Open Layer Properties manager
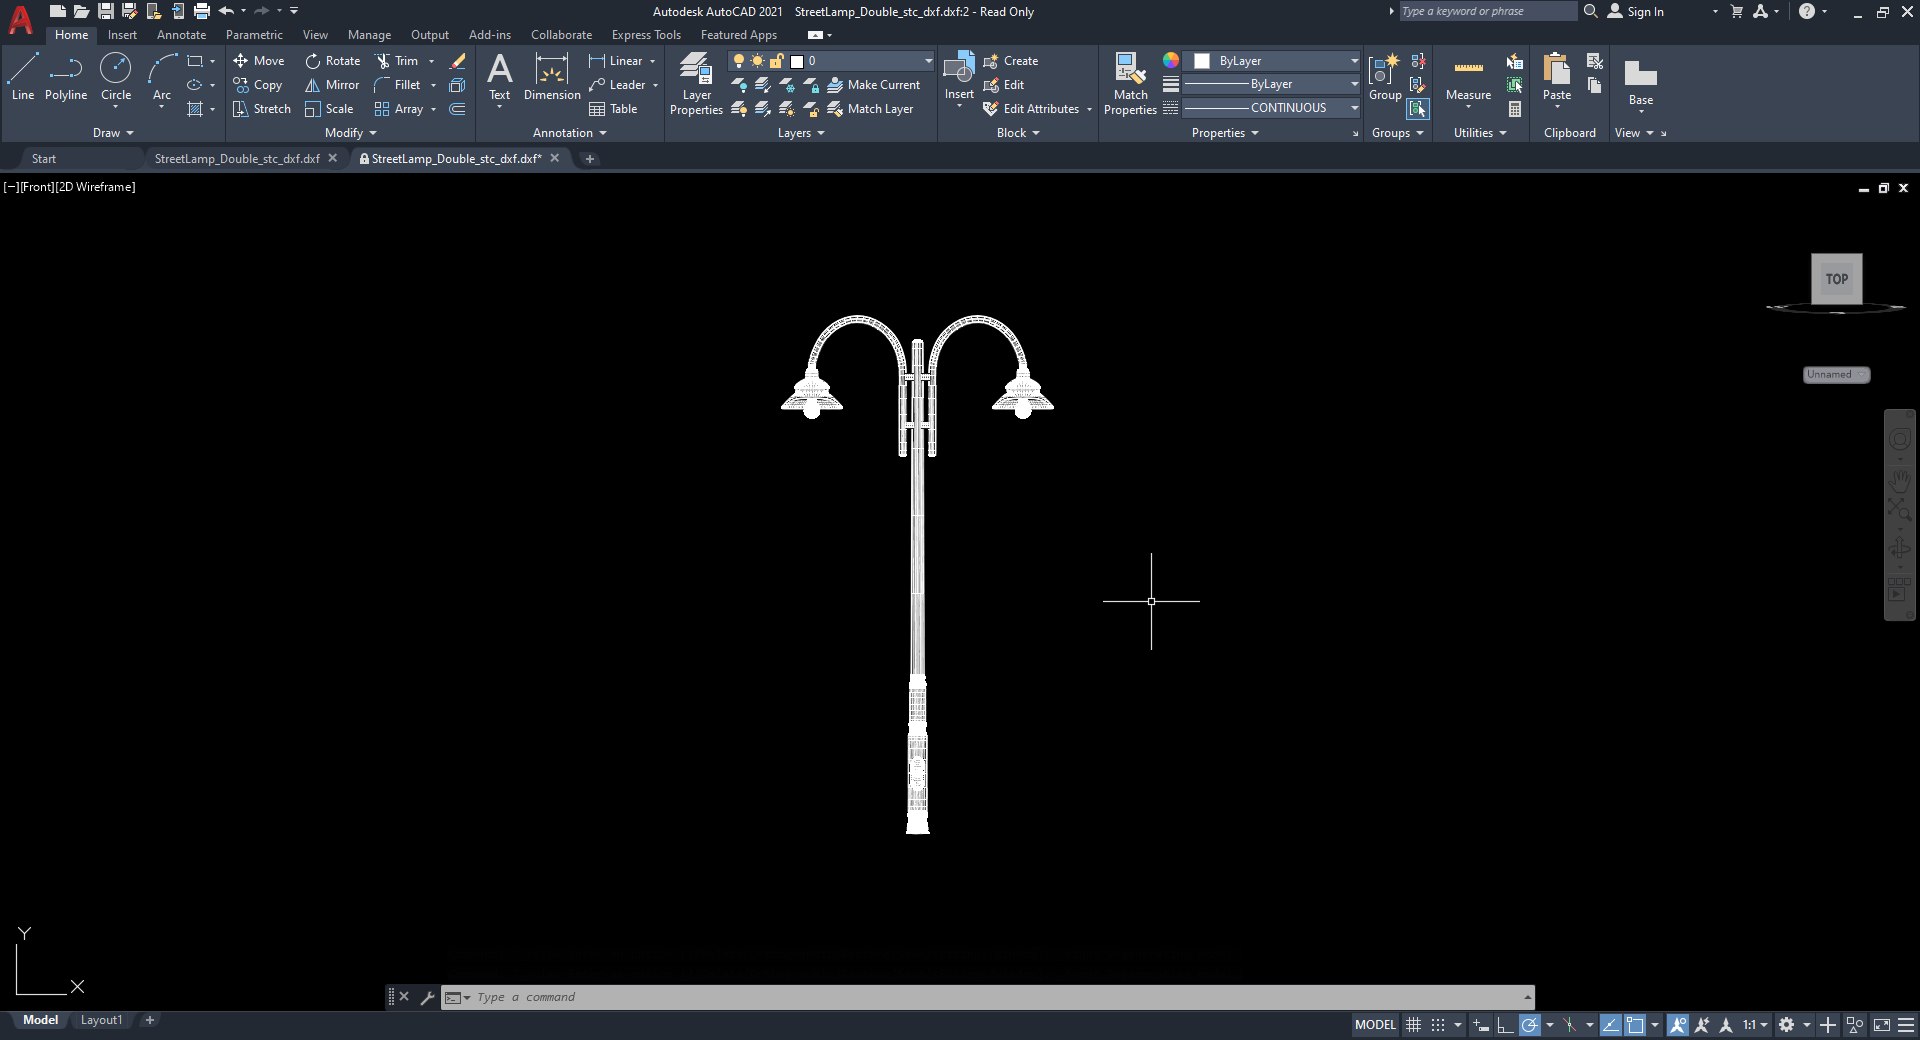Viewport: 1920px width, 1040px height. 696,85
